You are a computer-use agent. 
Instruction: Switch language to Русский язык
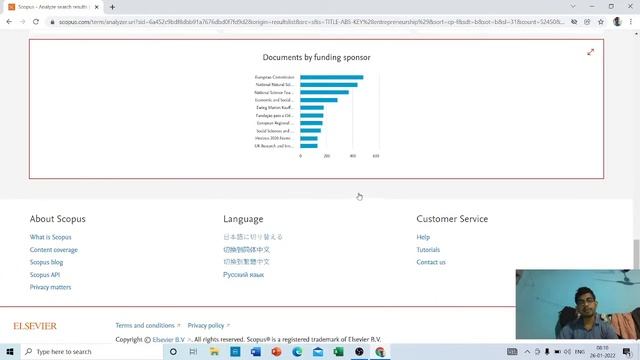tap(244, 275)
